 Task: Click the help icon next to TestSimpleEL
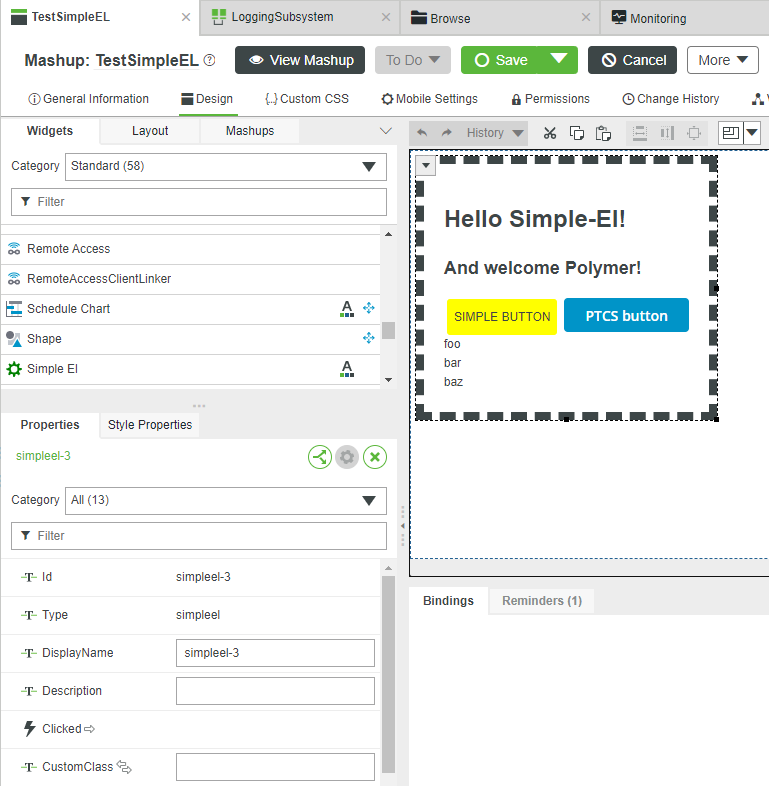point(210,60)
